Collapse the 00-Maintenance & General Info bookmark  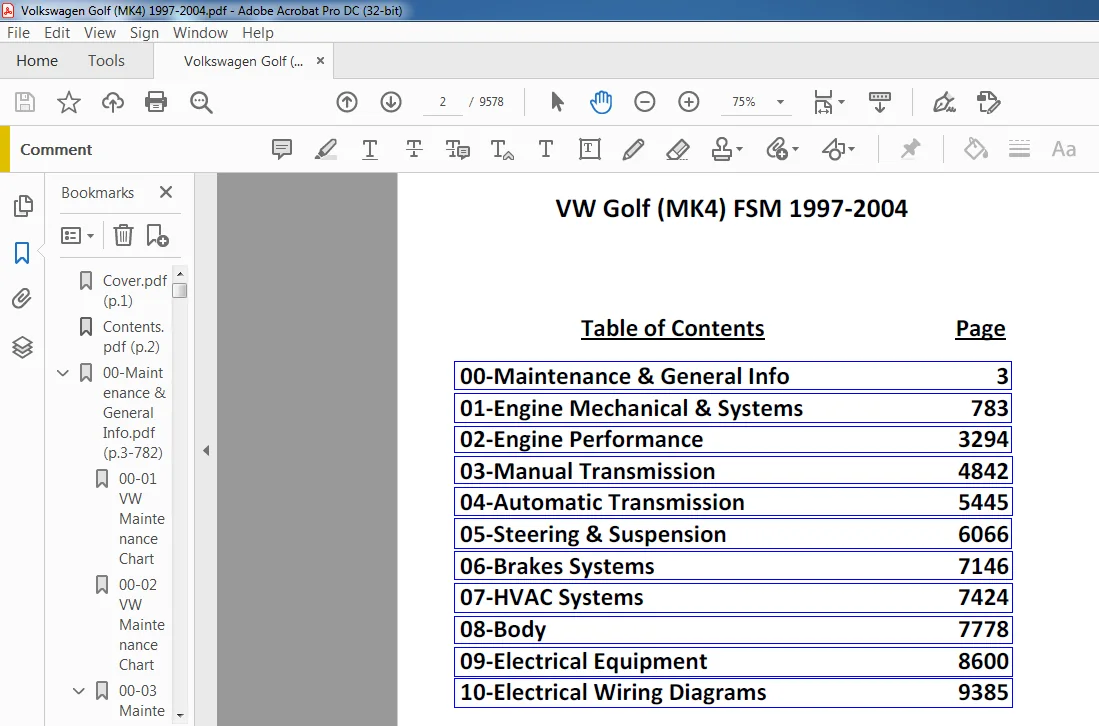click(63, 373)
